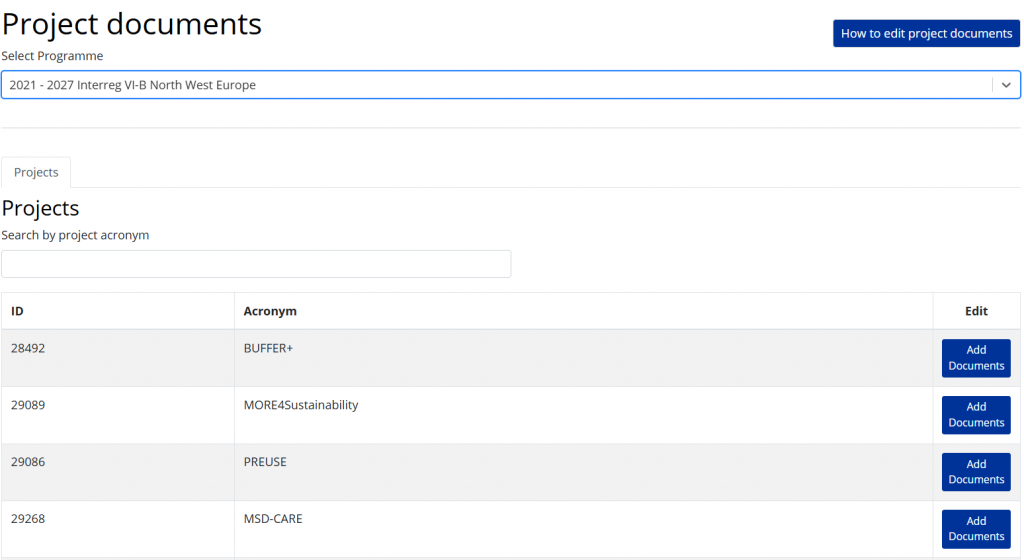This screenshot has height=560, width=1024.
Task: Click the ID column header
Action: [x=18, y=311]
